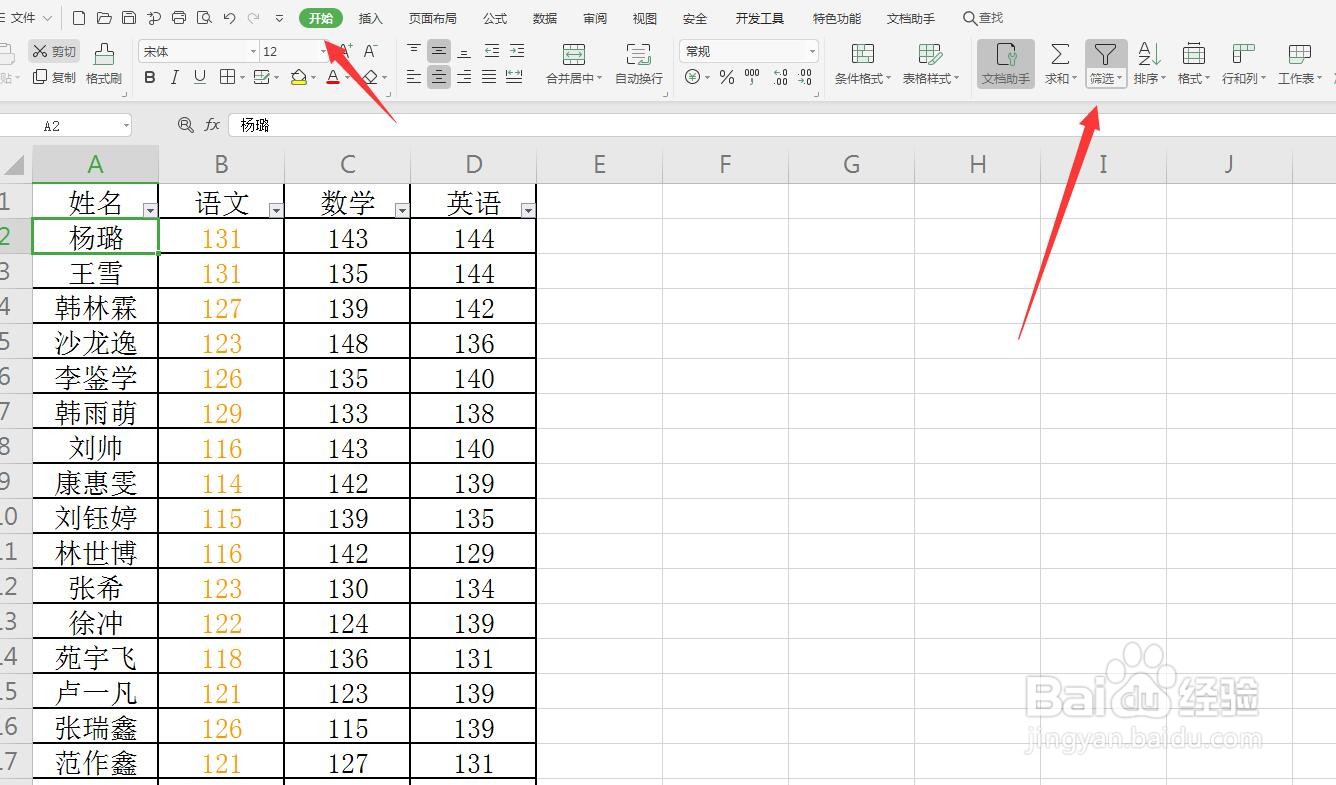Open the number format dropdown showing 常规
The image size is (1336, 785).
tap(812, 51)
